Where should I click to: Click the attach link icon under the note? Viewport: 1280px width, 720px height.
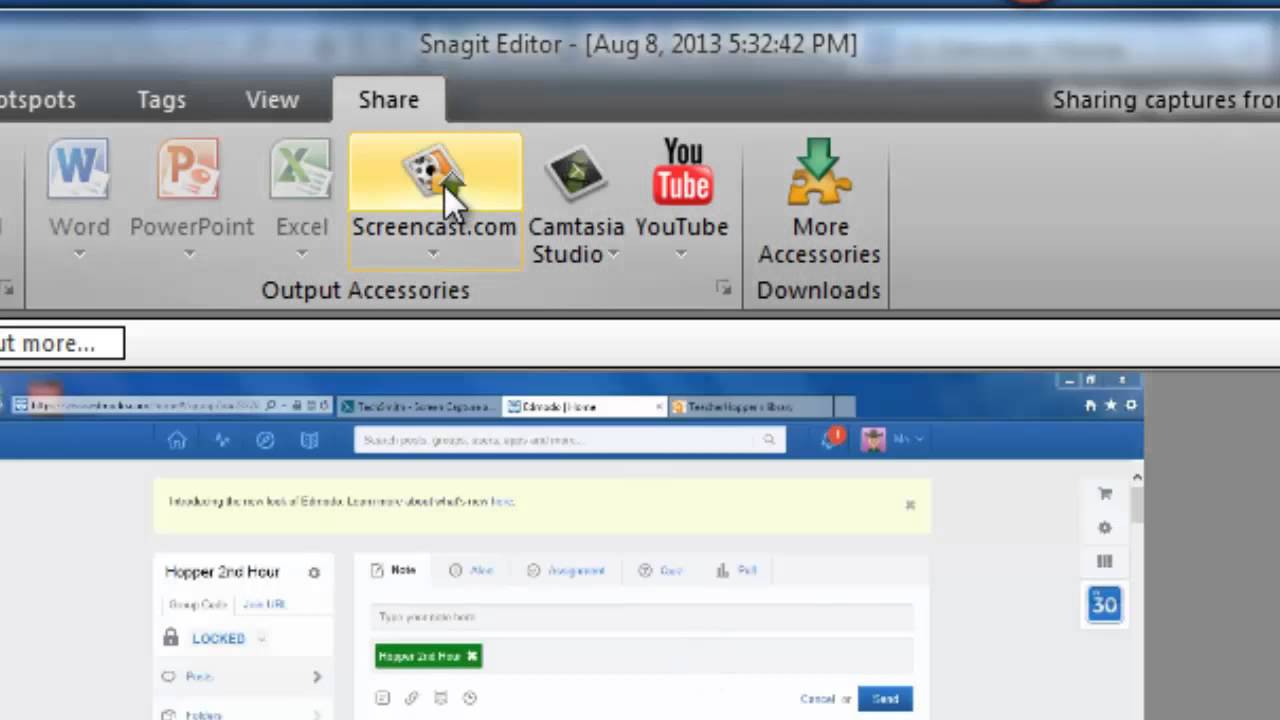pos(411,698)
